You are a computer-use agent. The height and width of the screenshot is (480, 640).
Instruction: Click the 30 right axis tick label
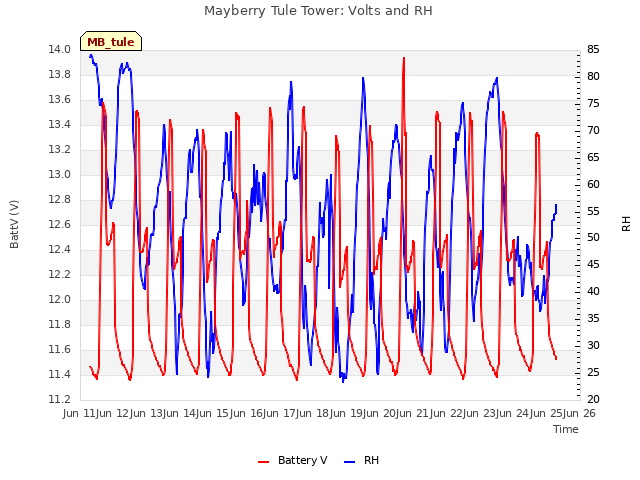(x=593, y=346)
